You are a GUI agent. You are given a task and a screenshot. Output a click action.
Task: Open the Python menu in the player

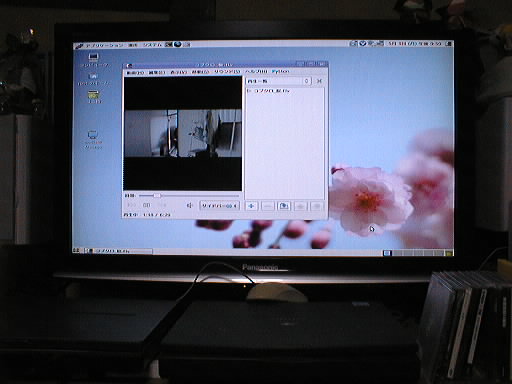pos(280,71)
